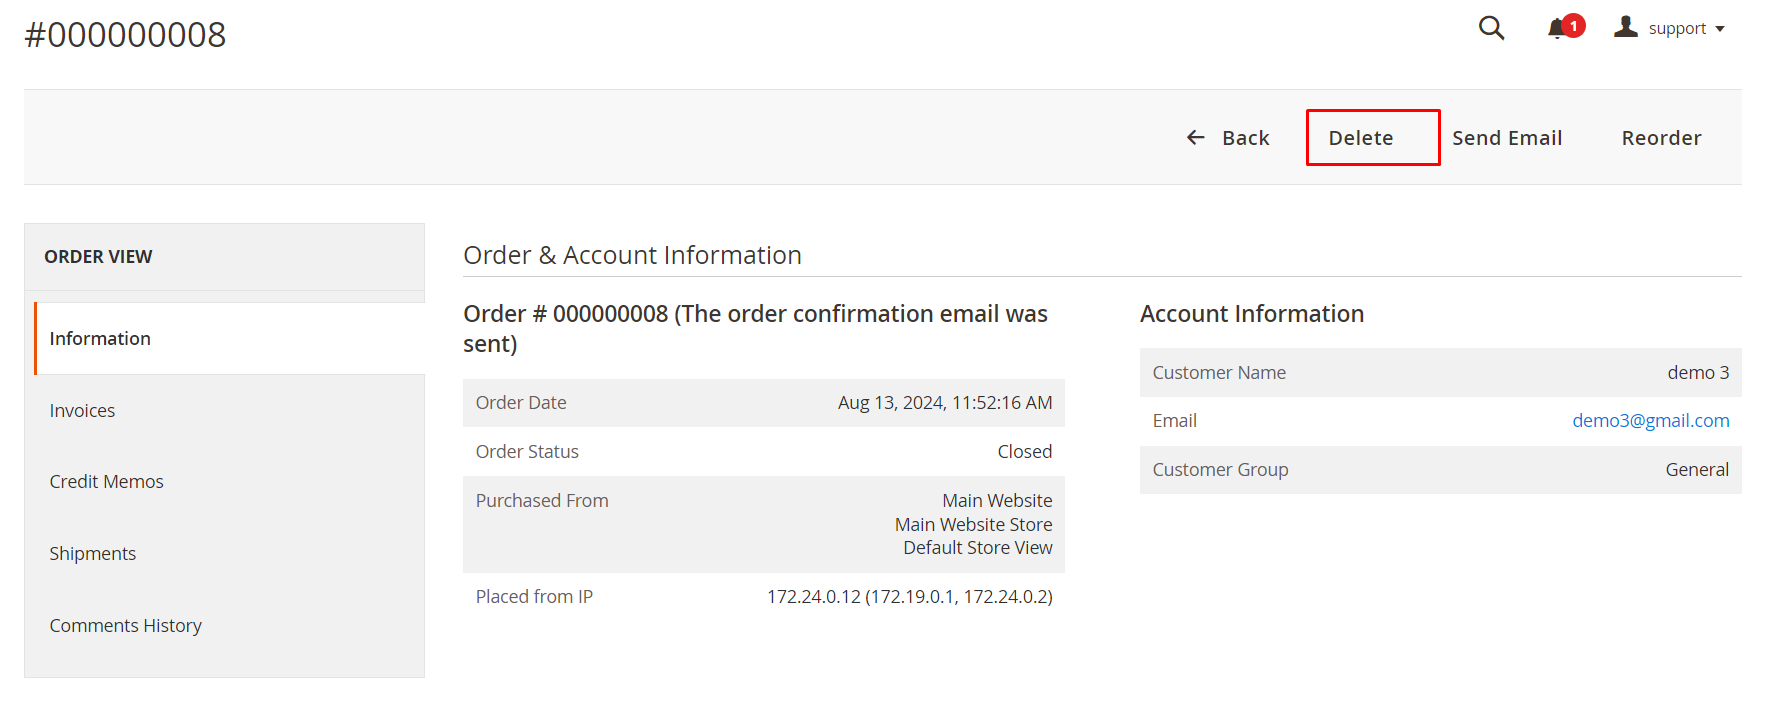This screenshot has height=702, width=1772.
Task: Open the Credit Memos tab
Action: click(106, 482)
